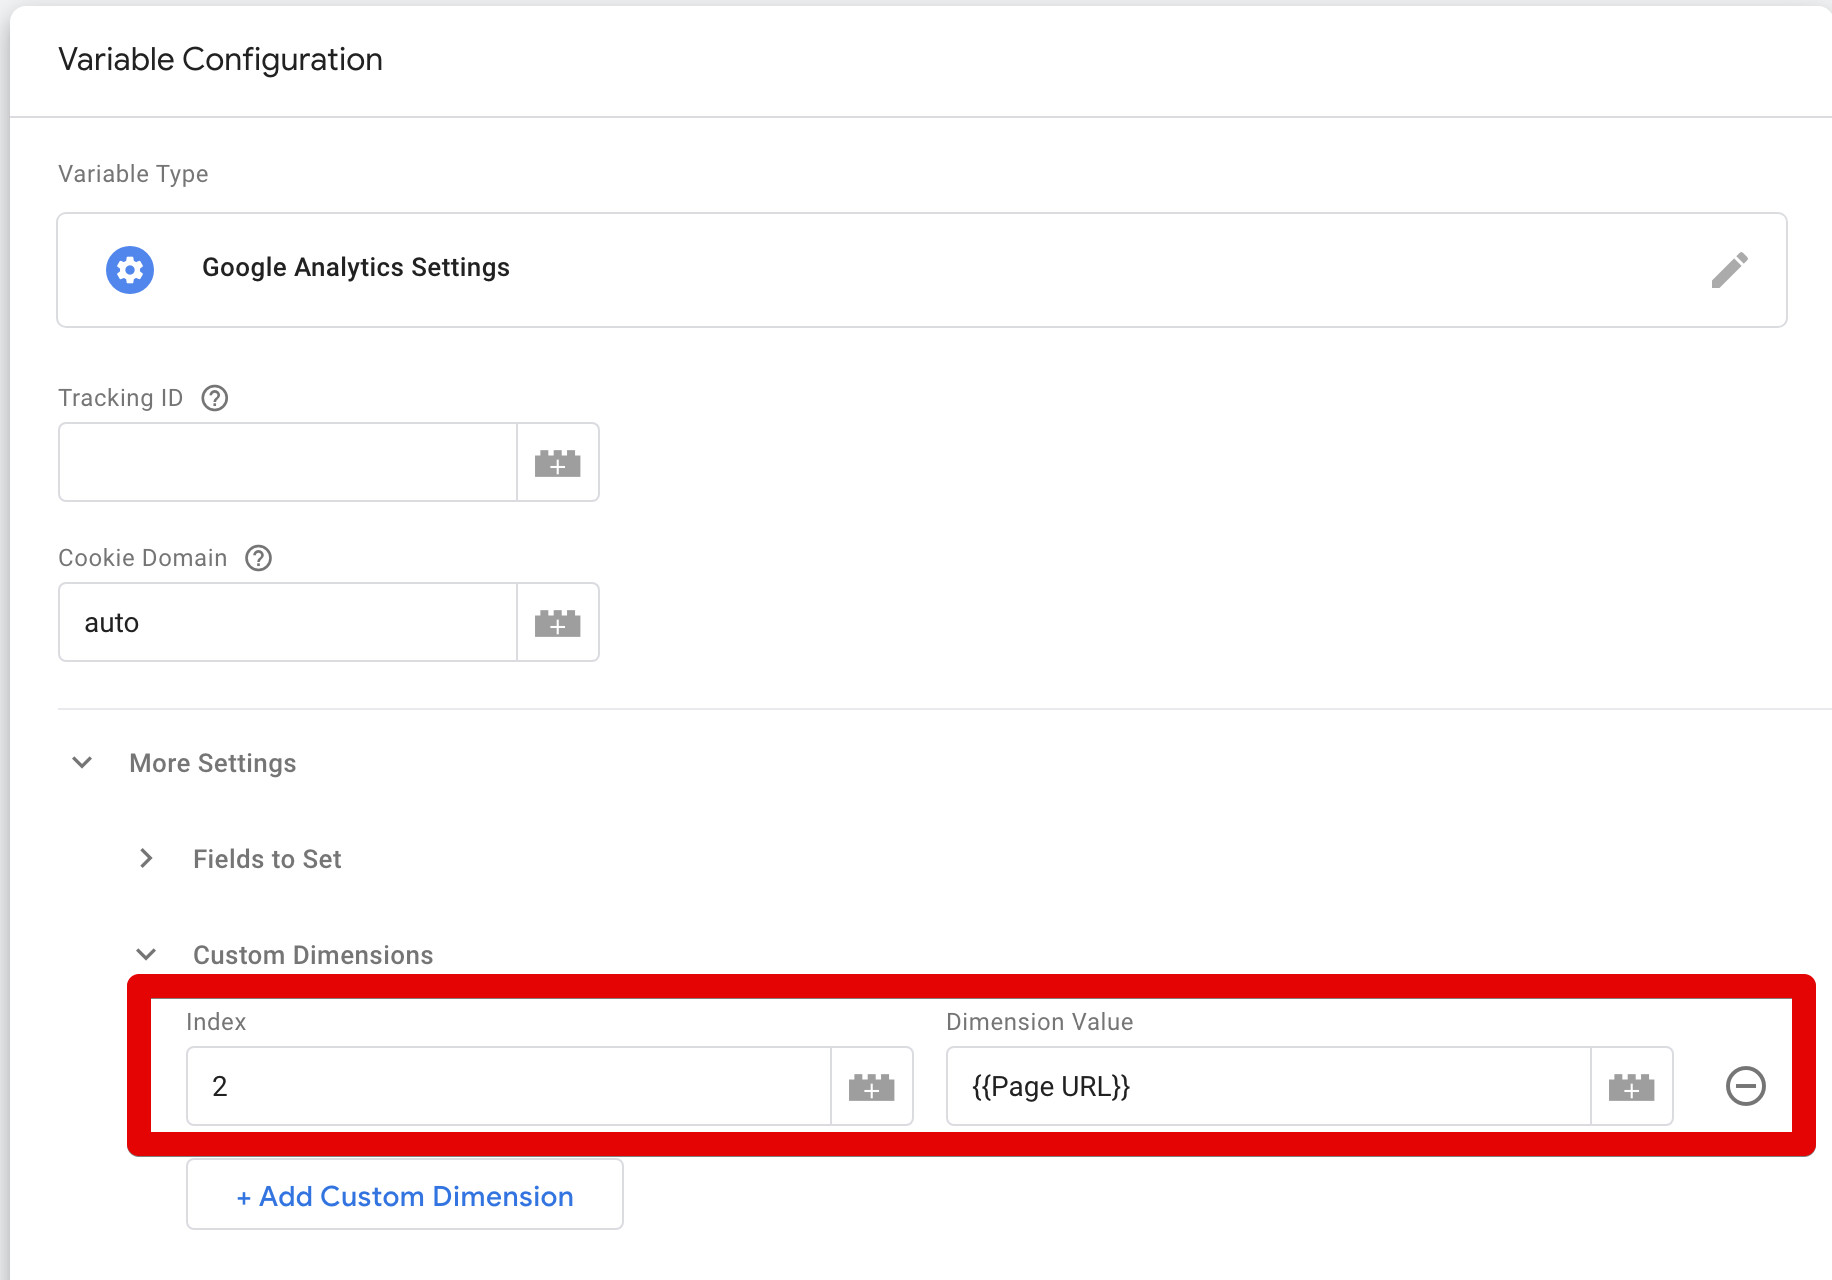Viewport: 1832px width, 1280px height.
Task: Expand the Fields to Set section
Action: (146, 858)
